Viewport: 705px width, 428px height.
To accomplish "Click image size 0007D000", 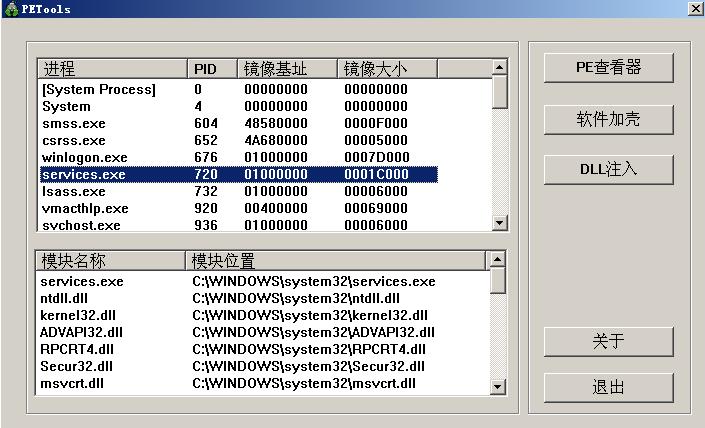I will (377, 158).
